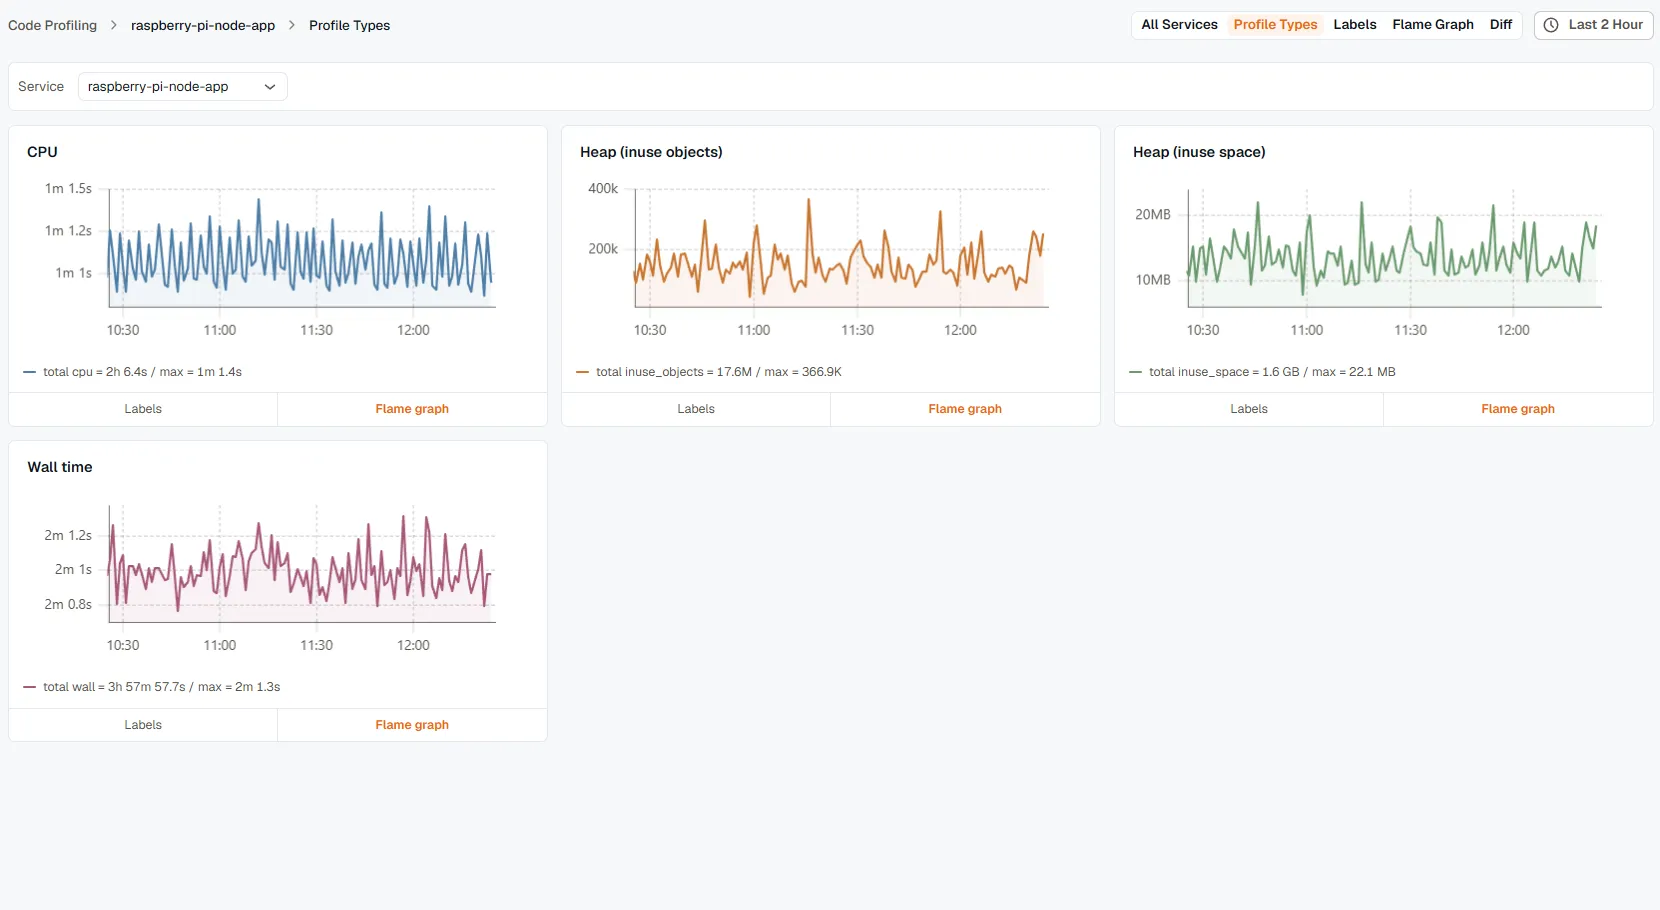Open the Diff tab
Screen dimensions: 1660x910
tap(1500, 25)
